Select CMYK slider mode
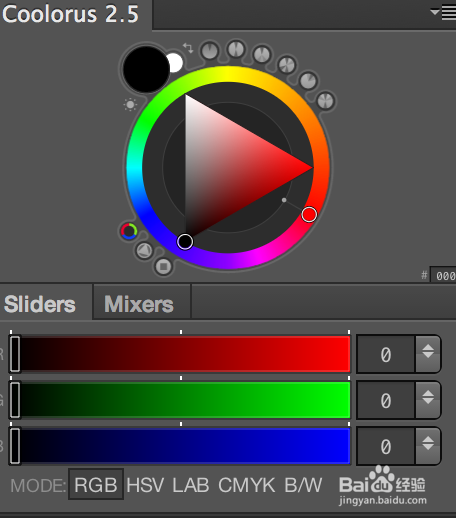Image resolution: width=456 pixels, height=518 pixels. (x=247, y=485)
